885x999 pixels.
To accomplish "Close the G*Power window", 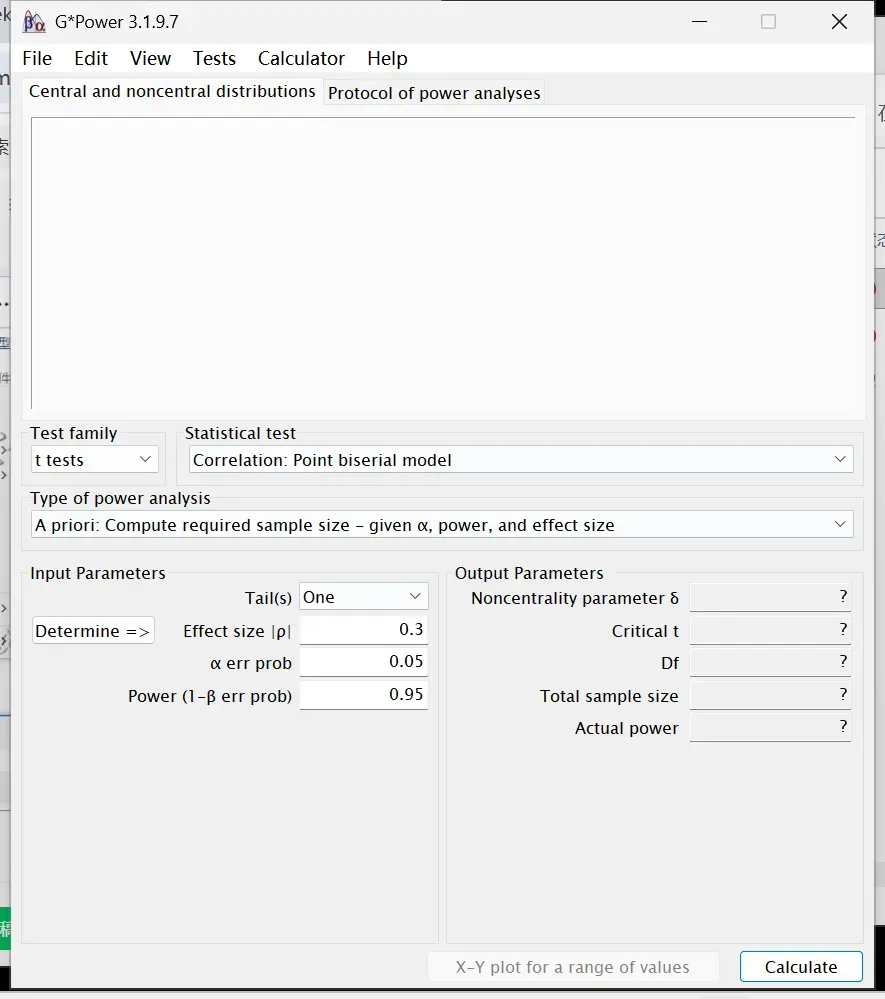I will tap(839, 22).
